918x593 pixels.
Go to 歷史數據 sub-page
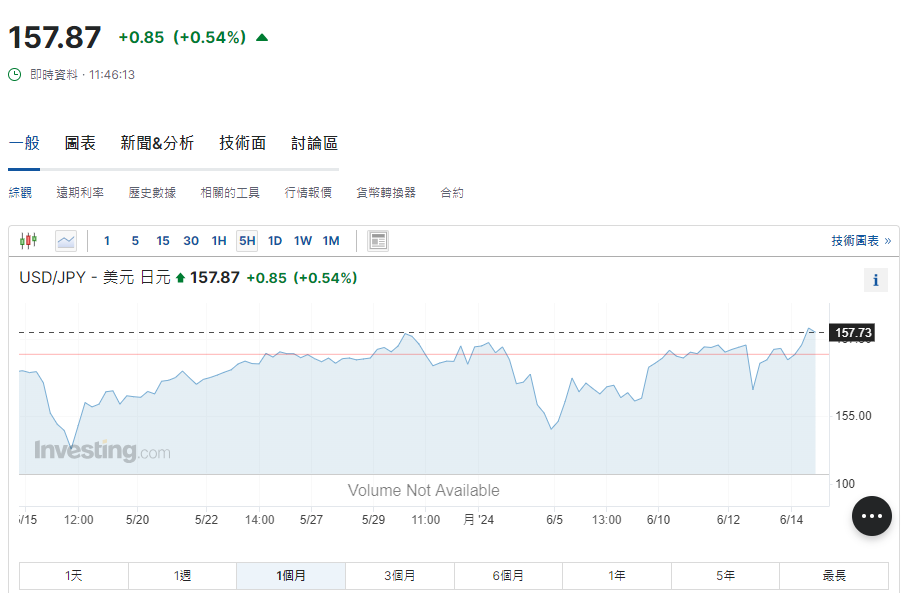tap(152, 192)
